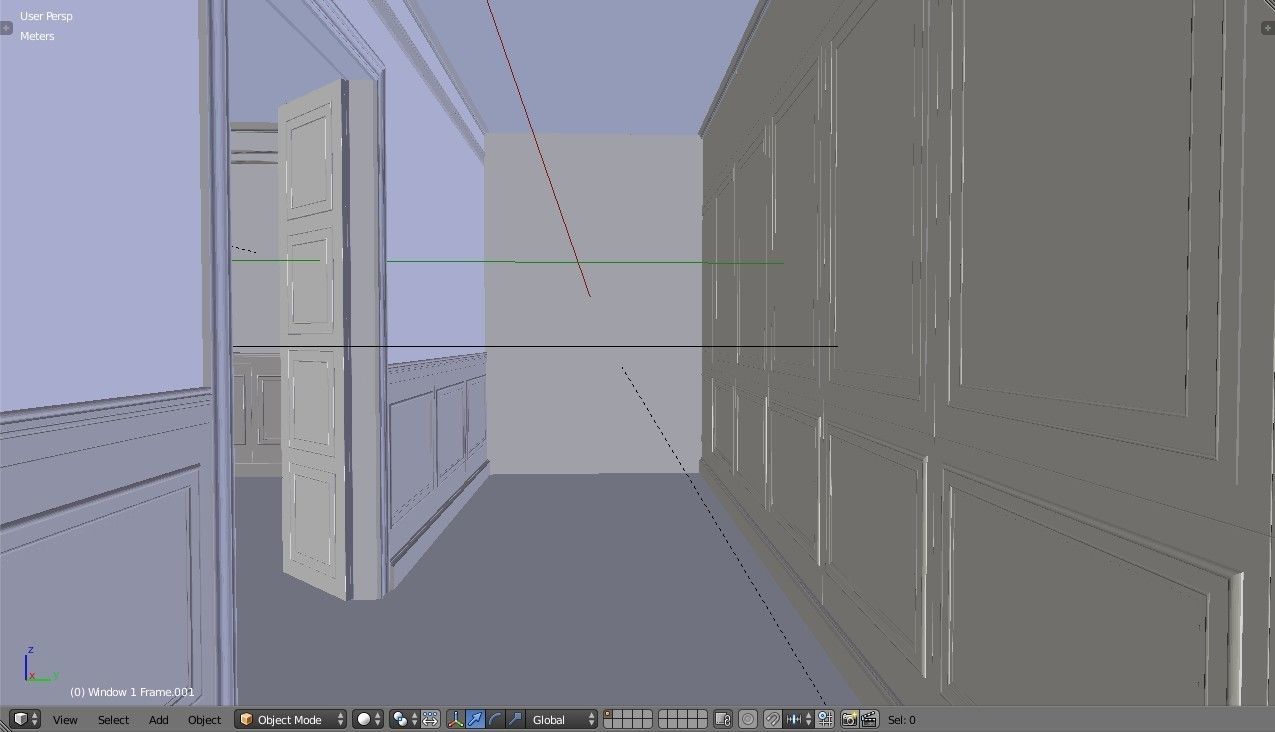The width and height of the screenshot is (1275, 732).
Task: Open the snap element type selector
Action: 797,719
